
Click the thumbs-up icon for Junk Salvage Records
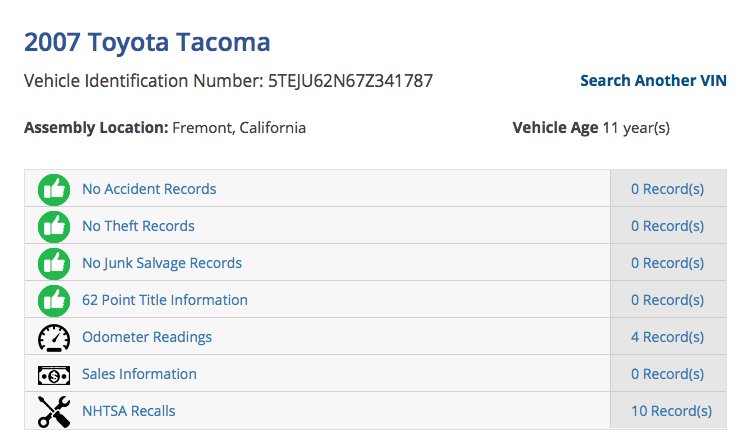pyautogui.click(x=54, y=264)
